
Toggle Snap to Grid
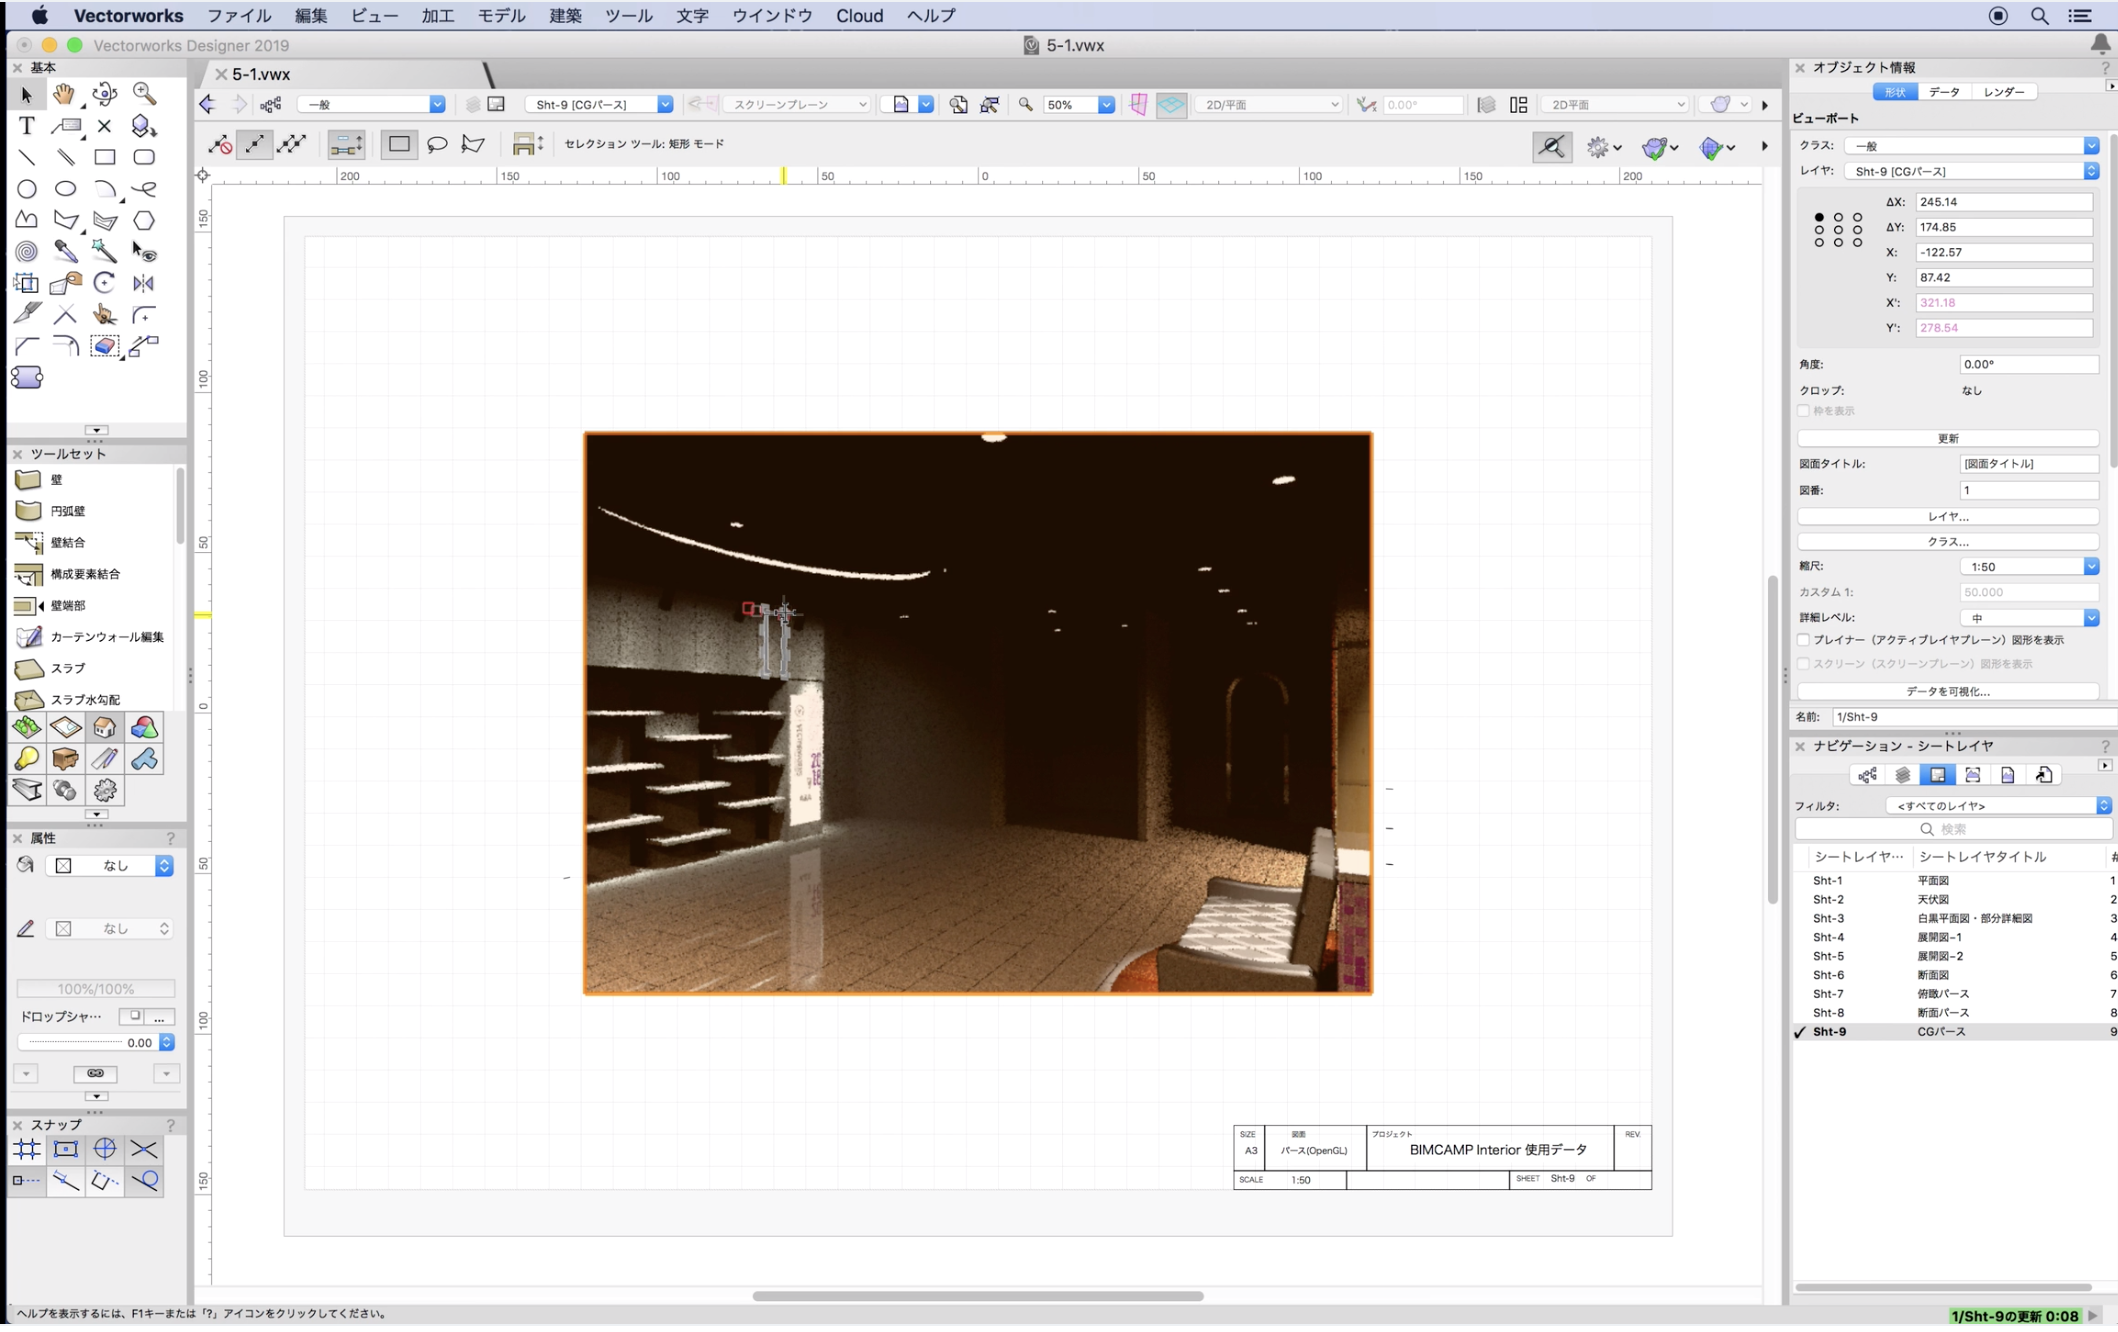[27, 1150]
